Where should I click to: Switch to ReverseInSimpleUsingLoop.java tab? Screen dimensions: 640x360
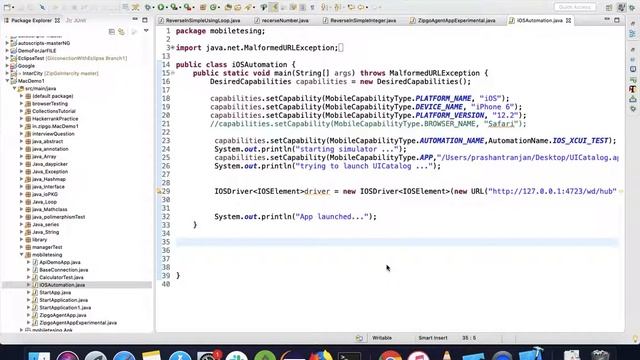(x=199, y=20)
